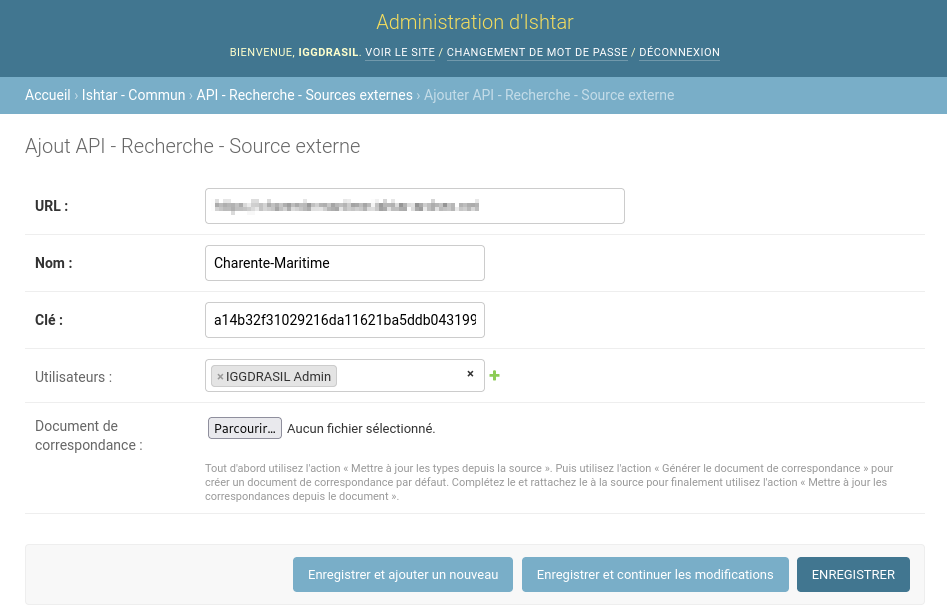The image size is (947, 606).
Task: Click the DÉCONNEXION link
Action: [x=679, y=53]
